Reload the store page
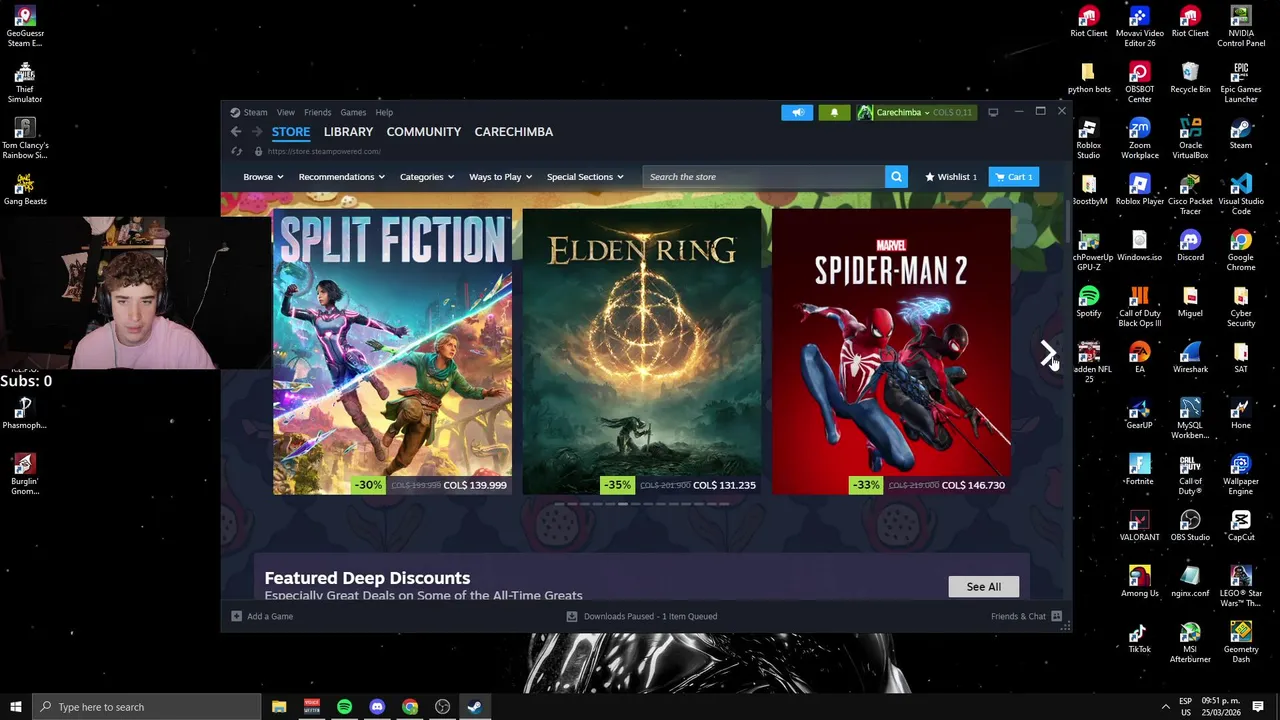This screenshot has width=1280, height=720. click(x=237, y=151)
